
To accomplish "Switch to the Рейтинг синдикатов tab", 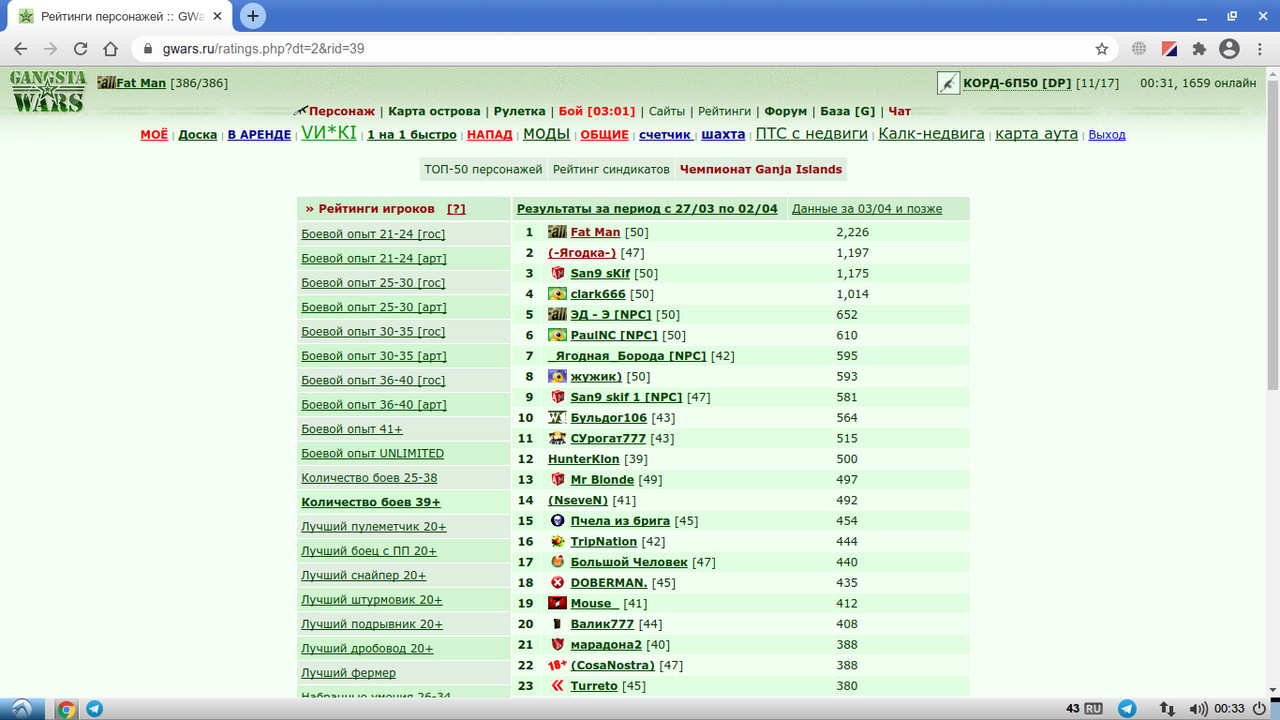I will pos(611,169).
